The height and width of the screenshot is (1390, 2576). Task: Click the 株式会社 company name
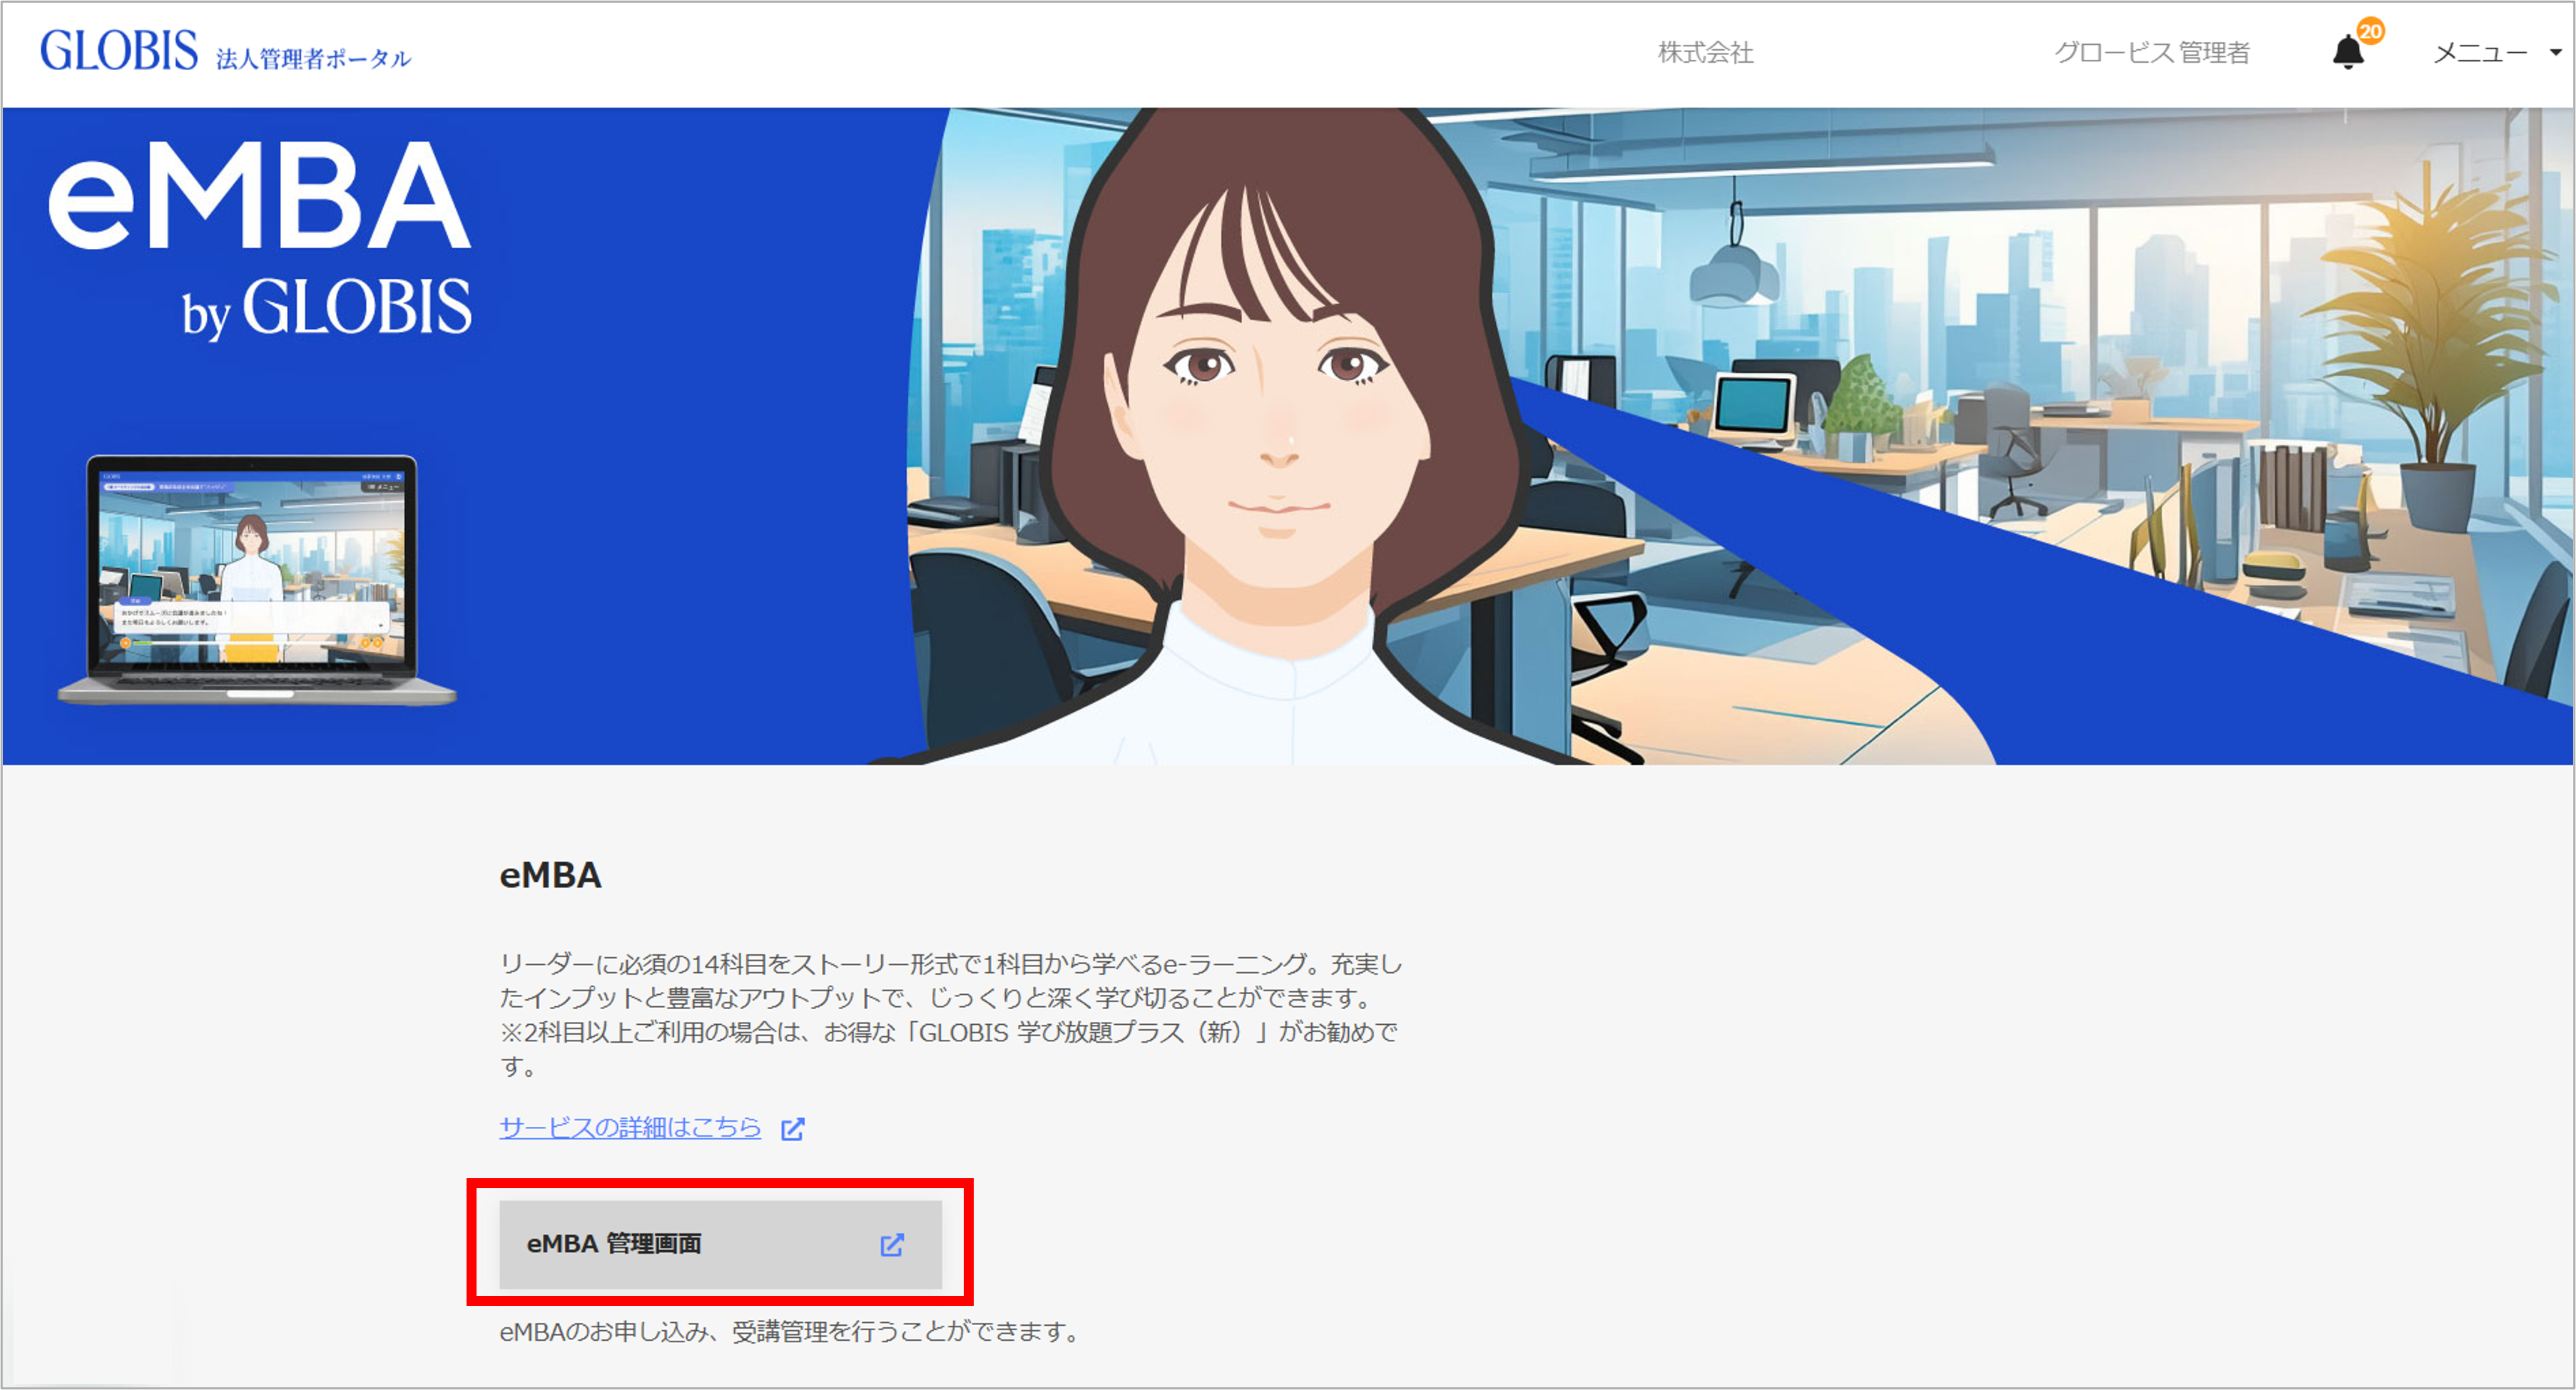coord(1705,53)
